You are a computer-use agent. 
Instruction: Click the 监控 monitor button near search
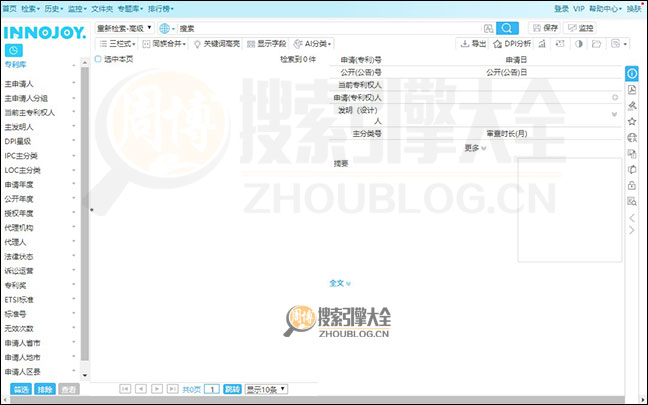coord(580,28)
